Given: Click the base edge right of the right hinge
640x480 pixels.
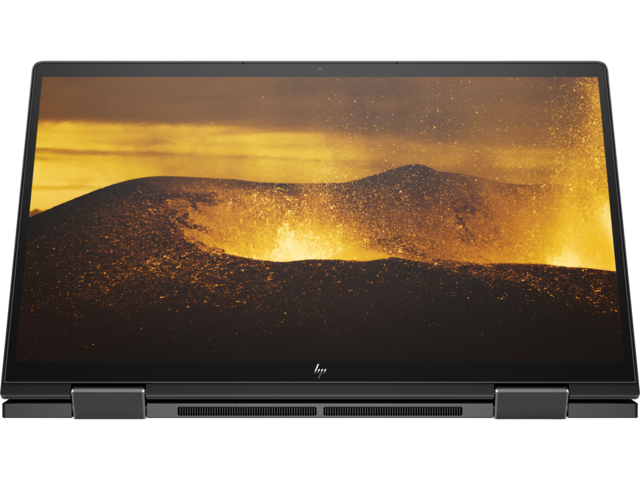Looking at the screenshot, I should pyautogui.click(x=603, y=408).
